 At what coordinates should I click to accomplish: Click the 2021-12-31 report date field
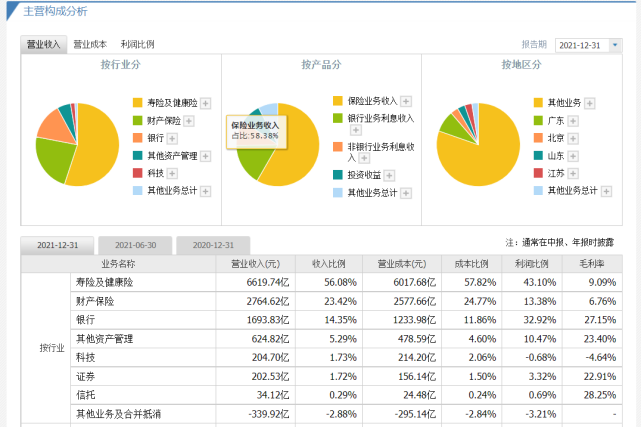pos(582,45)
